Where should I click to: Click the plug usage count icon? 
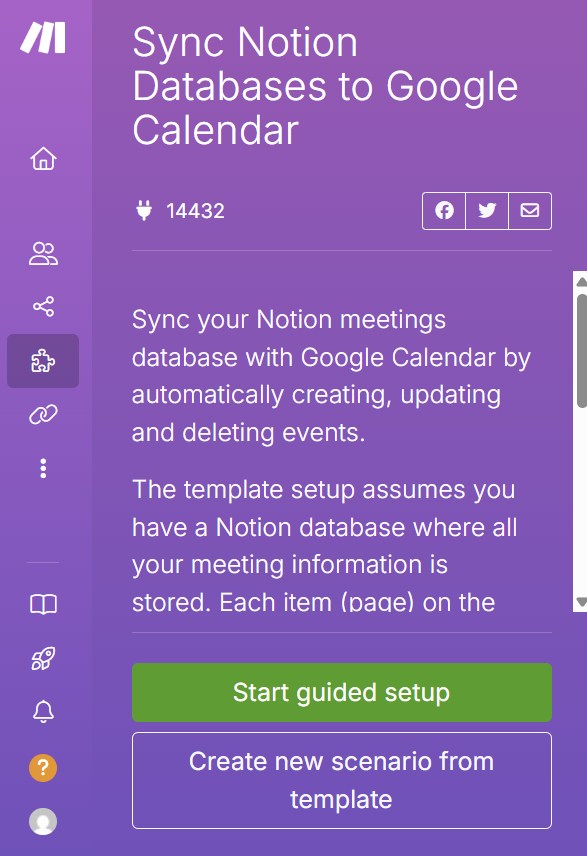click(144, 211)
